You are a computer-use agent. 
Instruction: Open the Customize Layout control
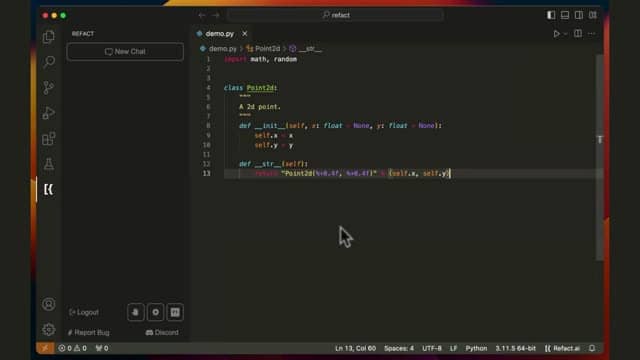[593, 15]
